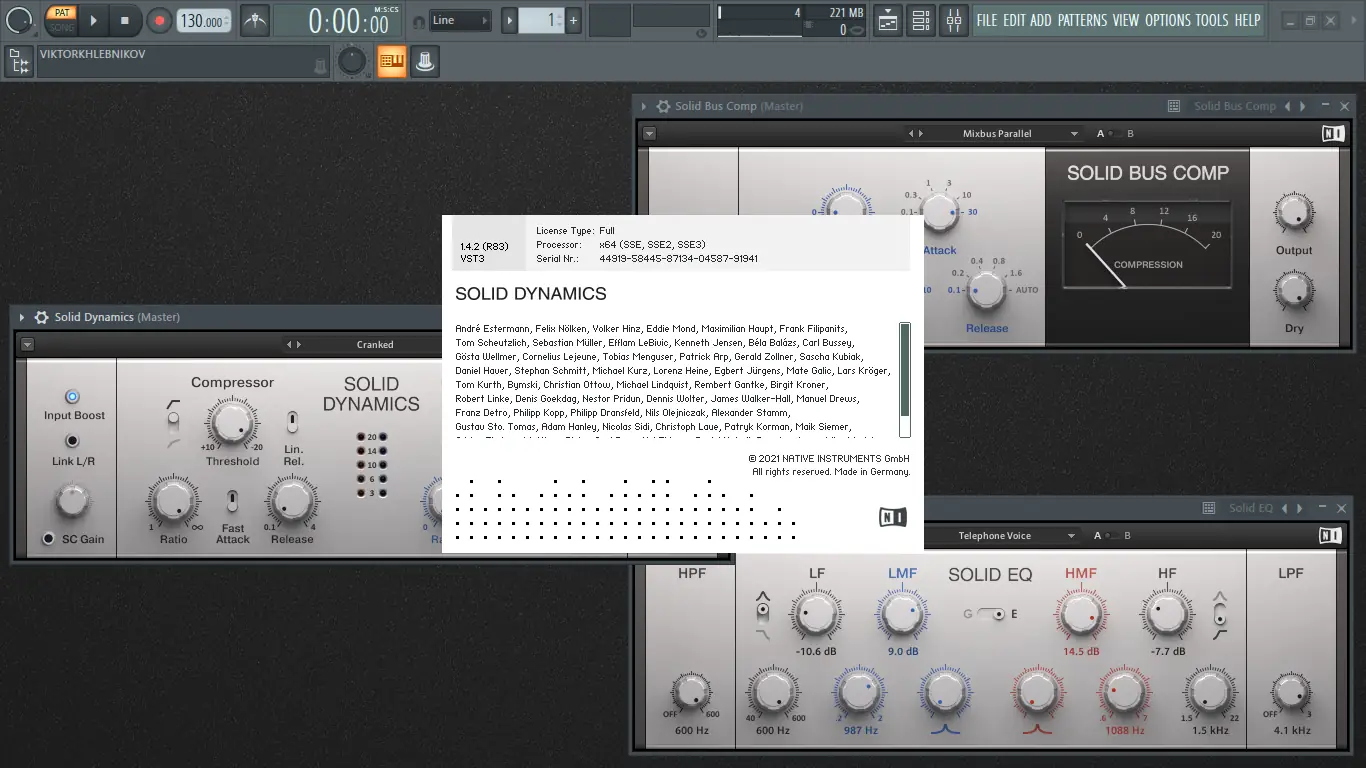Screen dimensions: 1366x768
Task: Click the preset arrows next to Cranked
Action: click(293, 344)
